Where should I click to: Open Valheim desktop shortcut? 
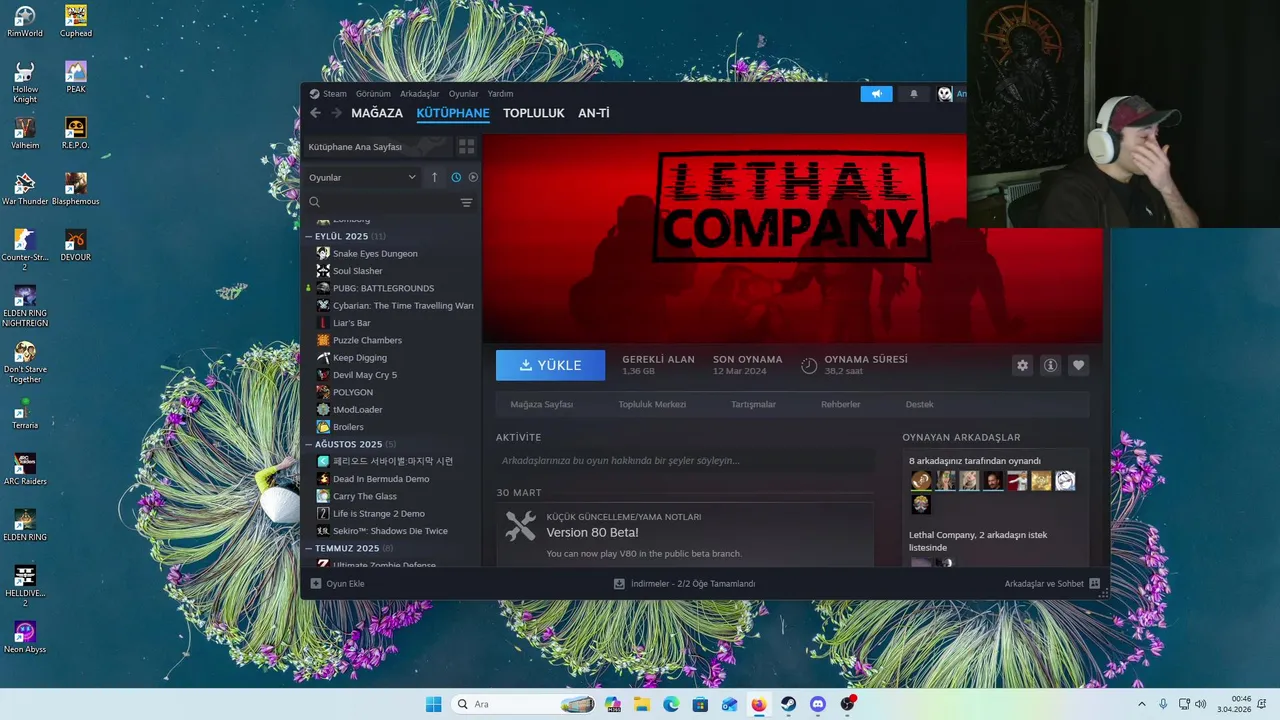(25, 133)
